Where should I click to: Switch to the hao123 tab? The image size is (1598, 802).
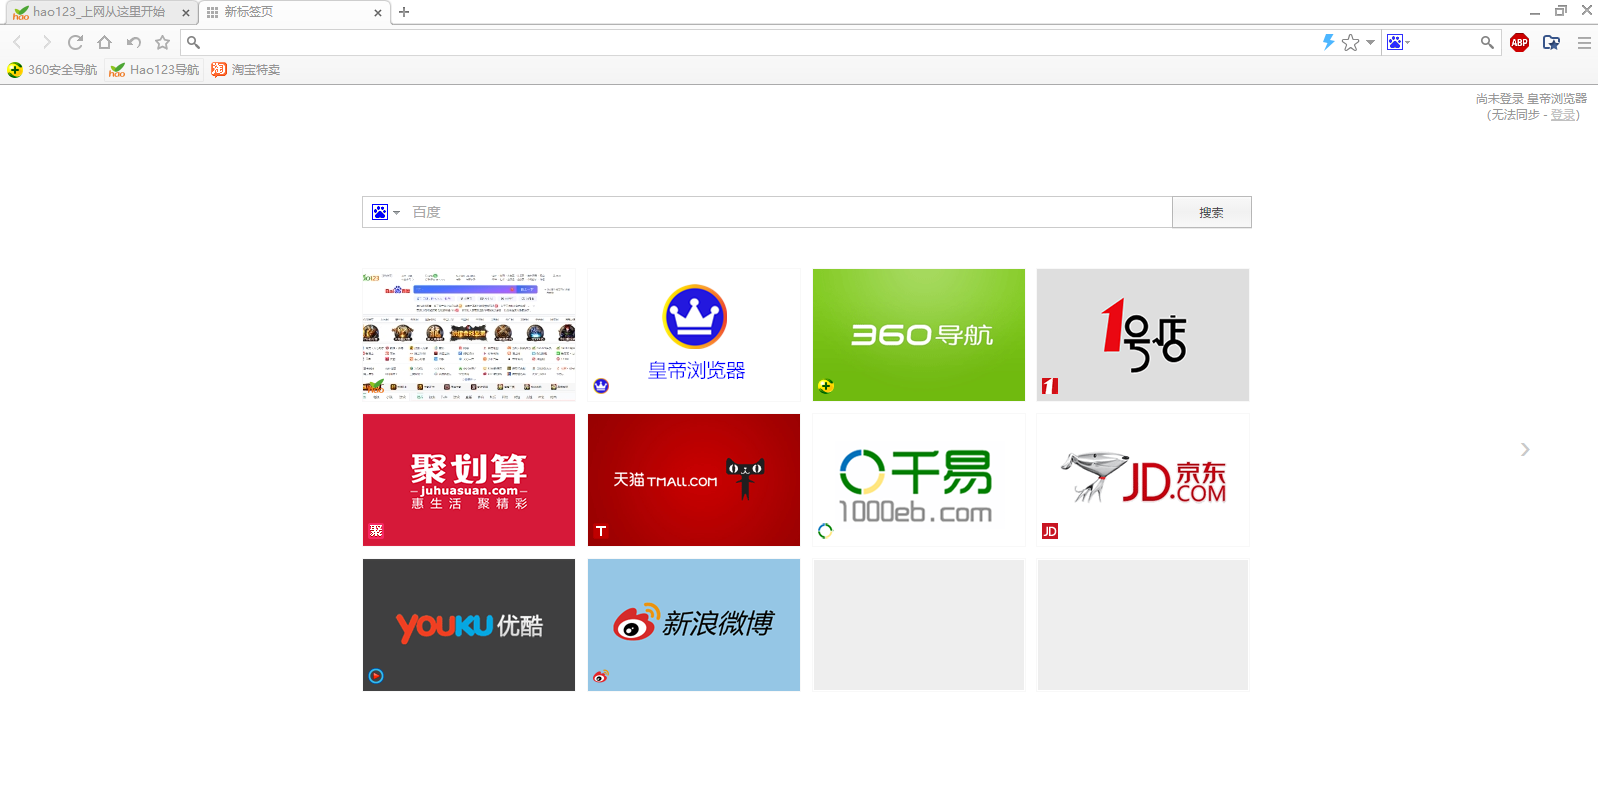(98, 12)
